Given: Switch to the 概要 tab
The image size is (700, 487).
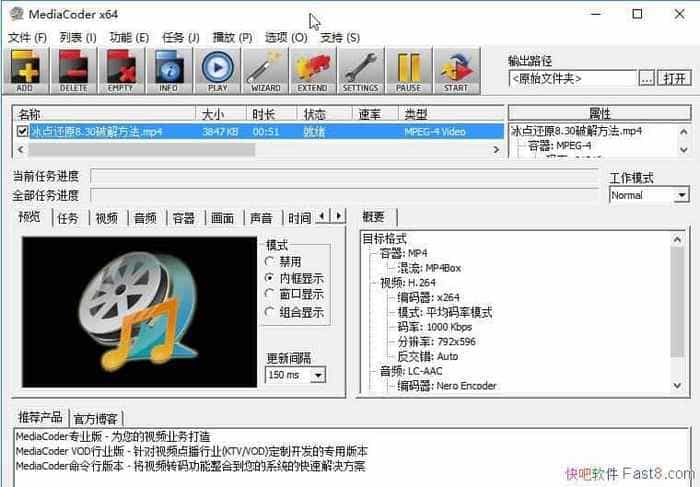Looking at the screenshot, I should [x=373, y=217].
